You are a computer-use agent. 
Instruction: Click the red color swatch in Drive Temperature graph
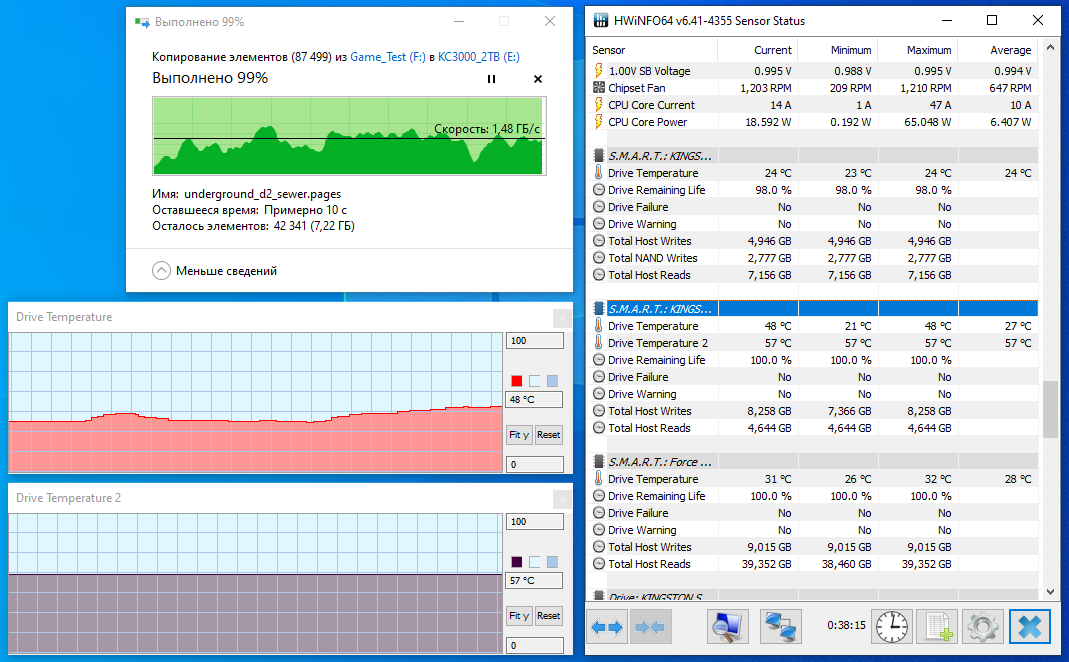coord(517,380)
